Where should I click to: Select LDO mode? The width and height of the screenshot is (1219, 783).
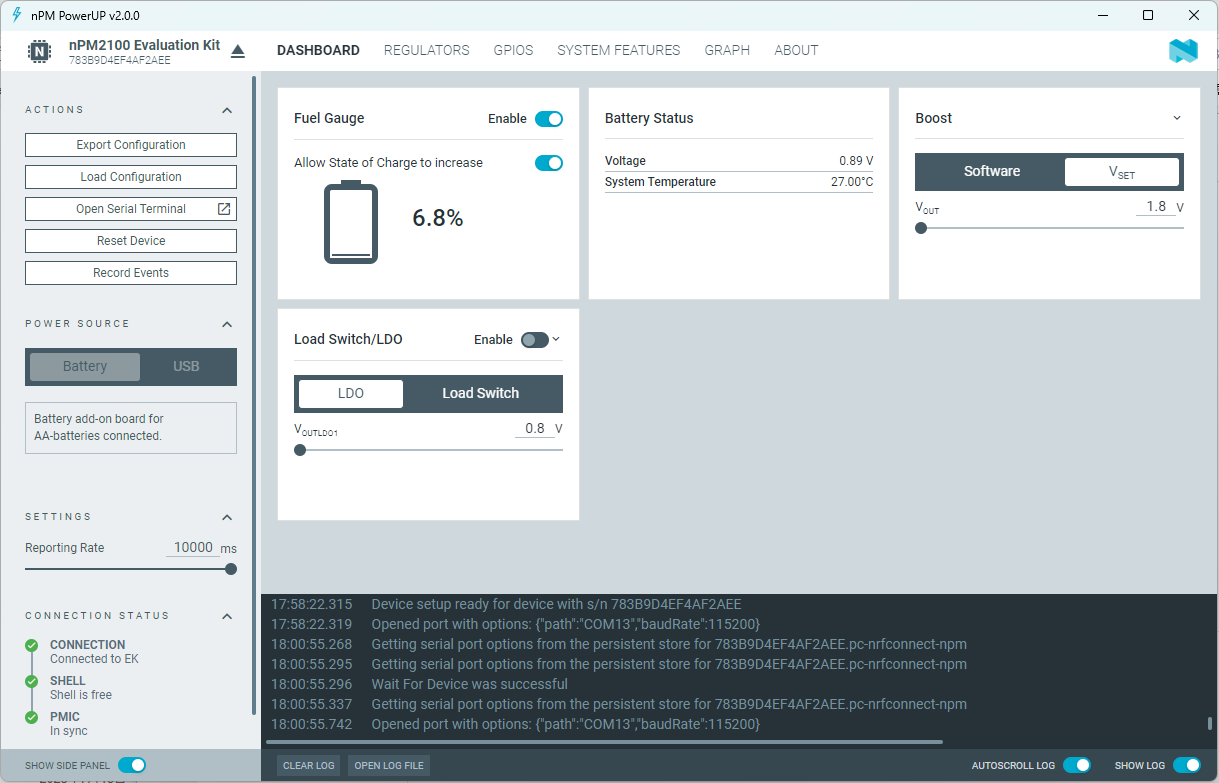(x=351, y=394)
